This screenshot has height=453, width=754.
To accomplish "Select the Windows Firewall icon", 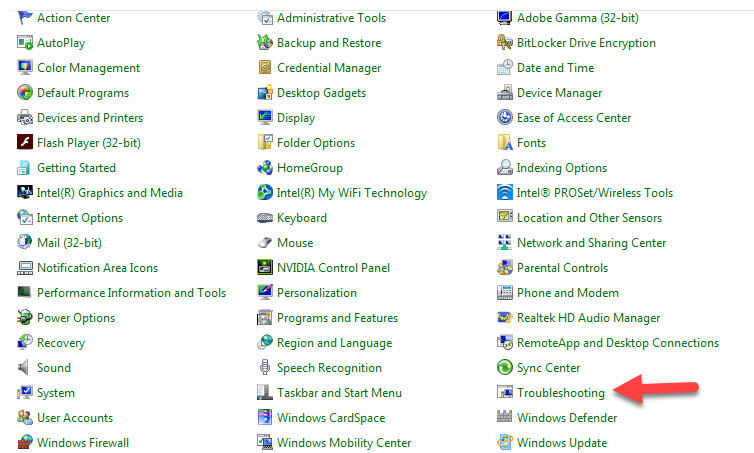I will [25, 443].
